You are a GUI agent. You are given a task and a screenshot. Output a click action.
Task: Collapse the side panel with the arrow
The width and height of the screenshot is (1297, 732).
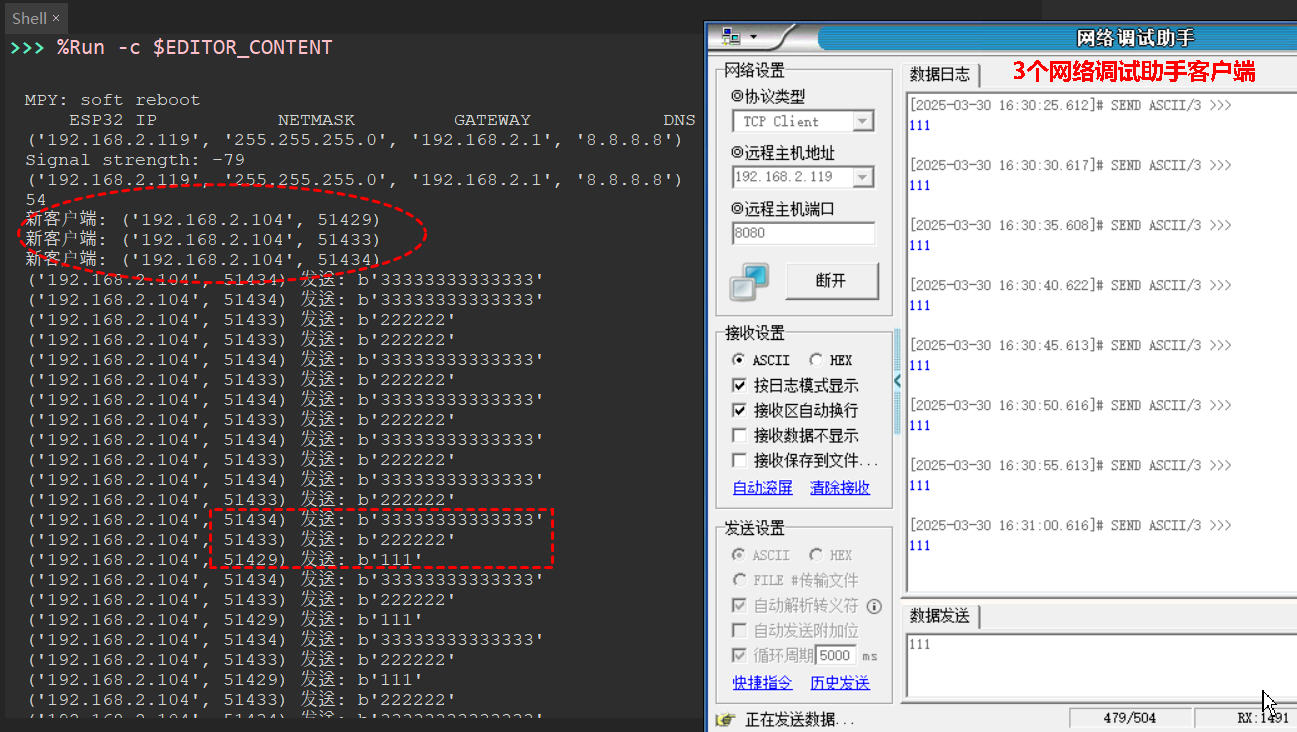(898, 381)
